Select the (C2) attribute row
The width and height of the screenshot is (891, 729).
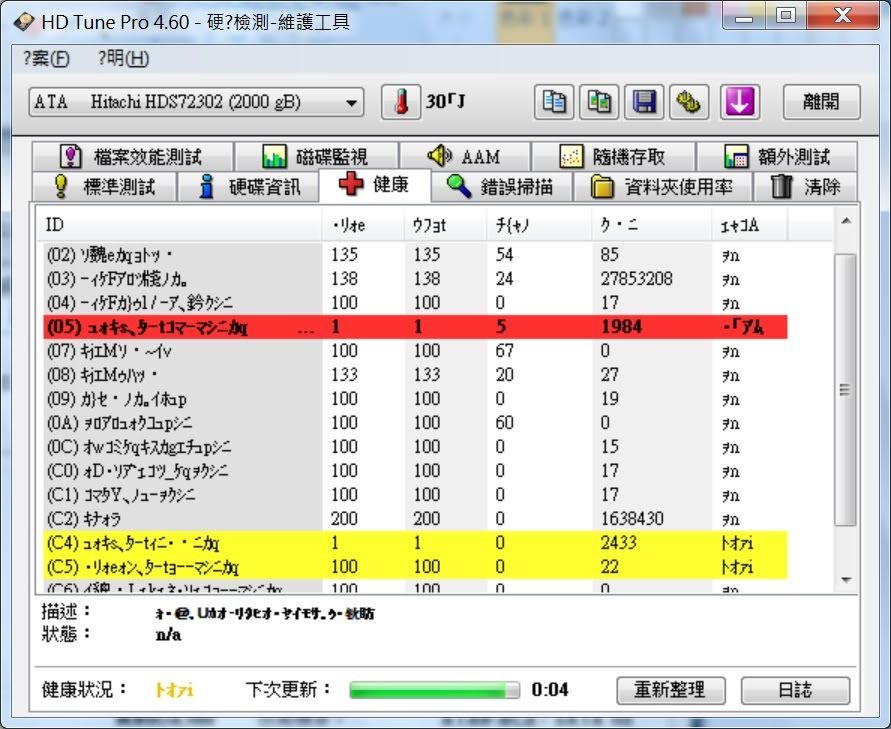[415, 519]
